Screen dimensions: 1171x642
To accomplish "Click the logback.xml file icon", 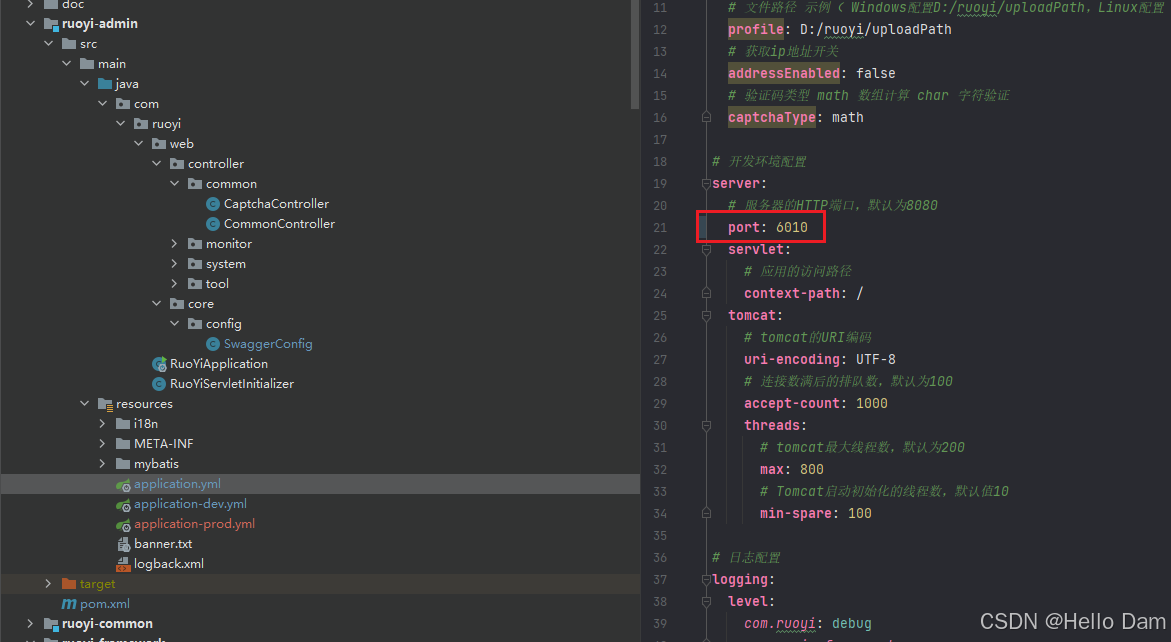I will click(123, 564).
